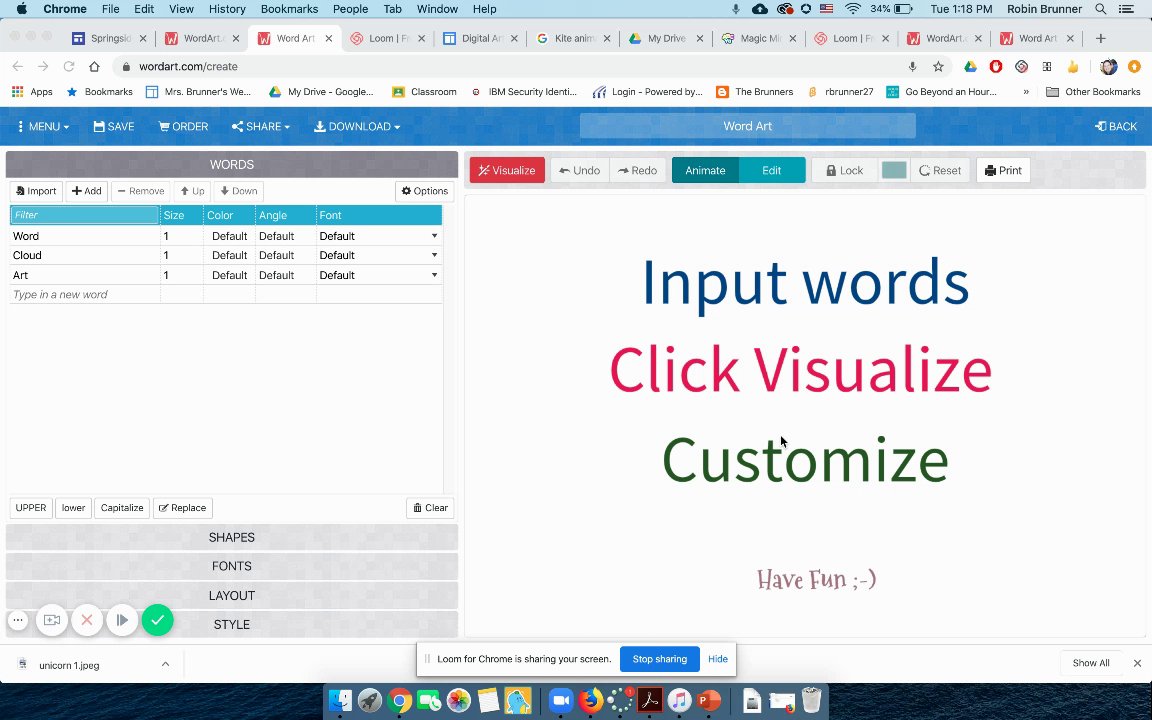The image size is (1152, 720).
Task: Open Finder from the Dock
Action: click(340, 700)
